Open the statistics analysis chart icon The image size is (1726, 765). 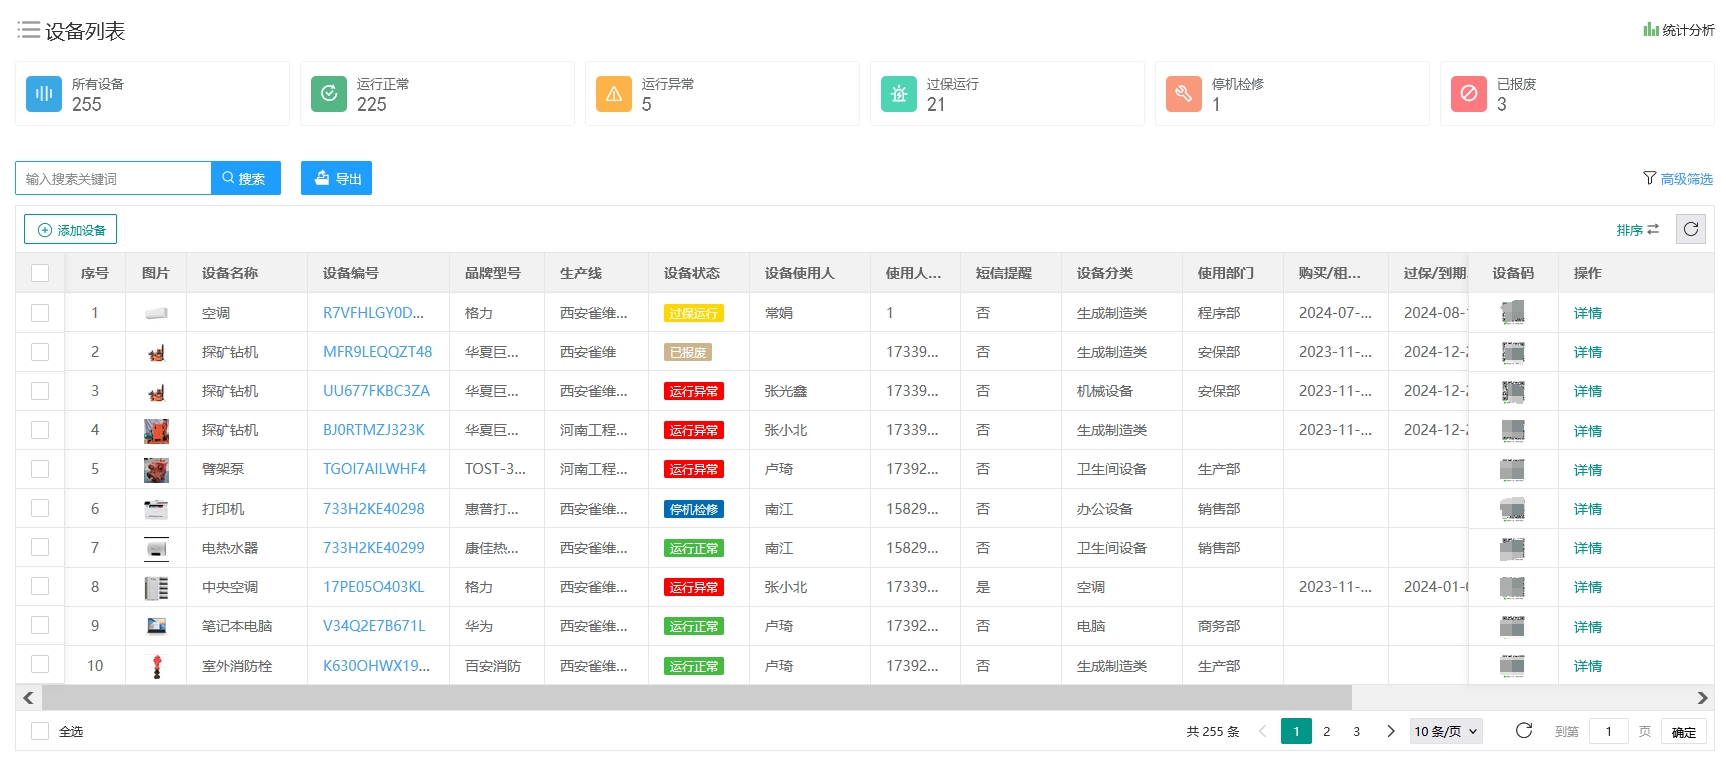[x=1651, y=30]
